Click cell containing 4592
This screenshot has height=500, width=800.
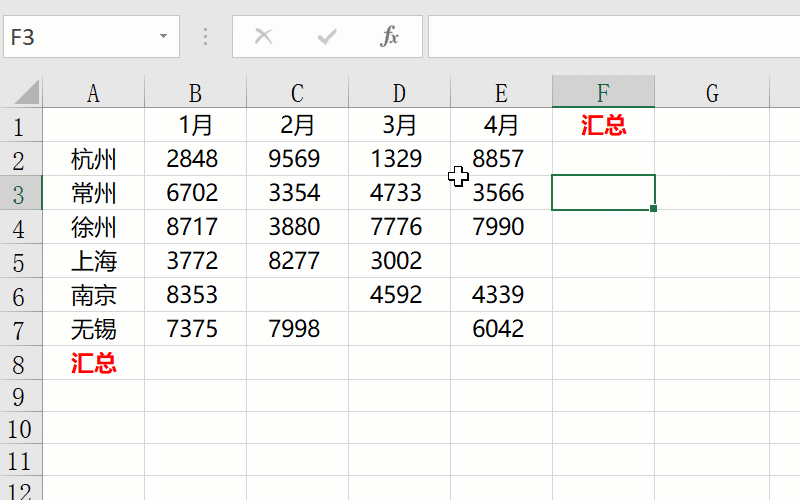tap(399, 295)
